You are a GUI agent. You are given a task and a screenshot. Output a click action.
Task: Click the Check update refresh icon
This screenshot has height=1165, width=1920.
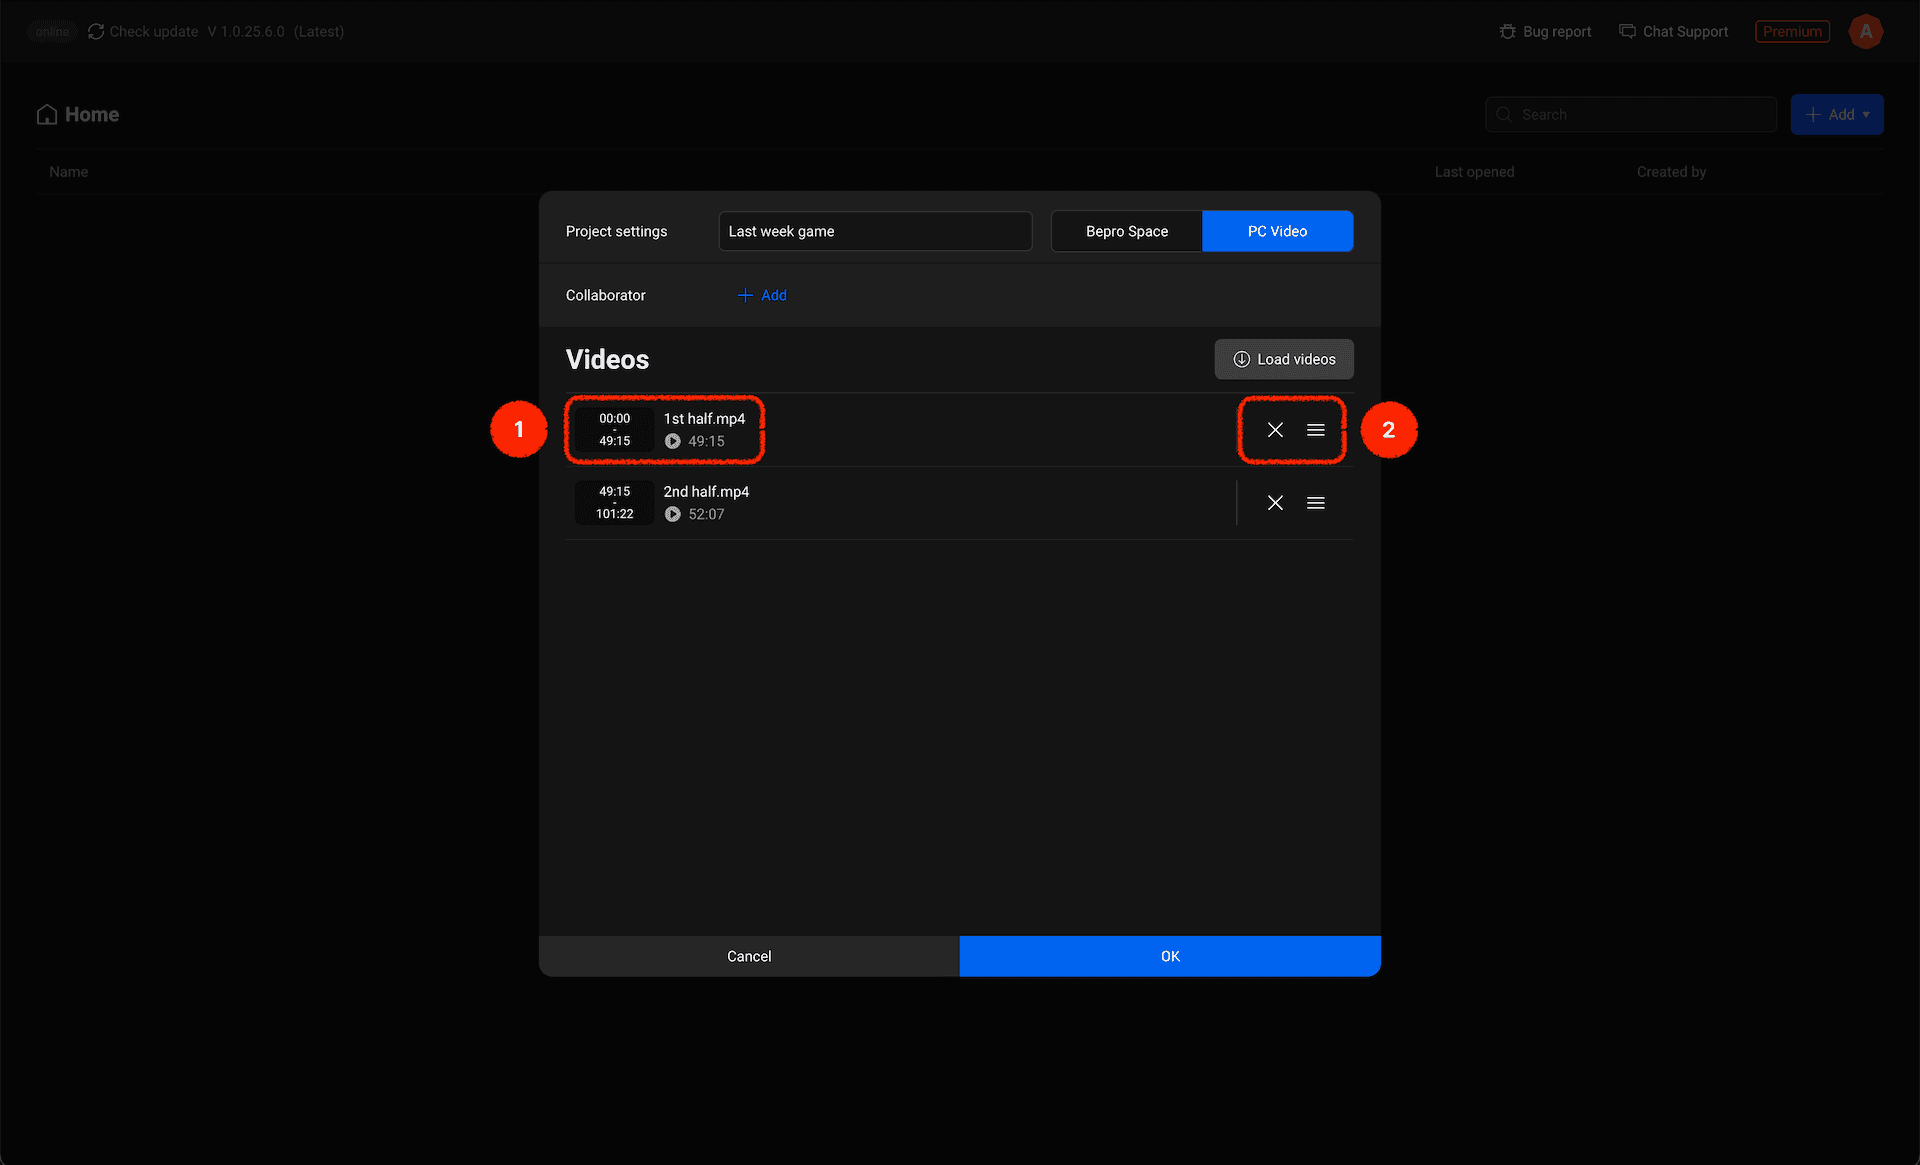click(96, 32)
